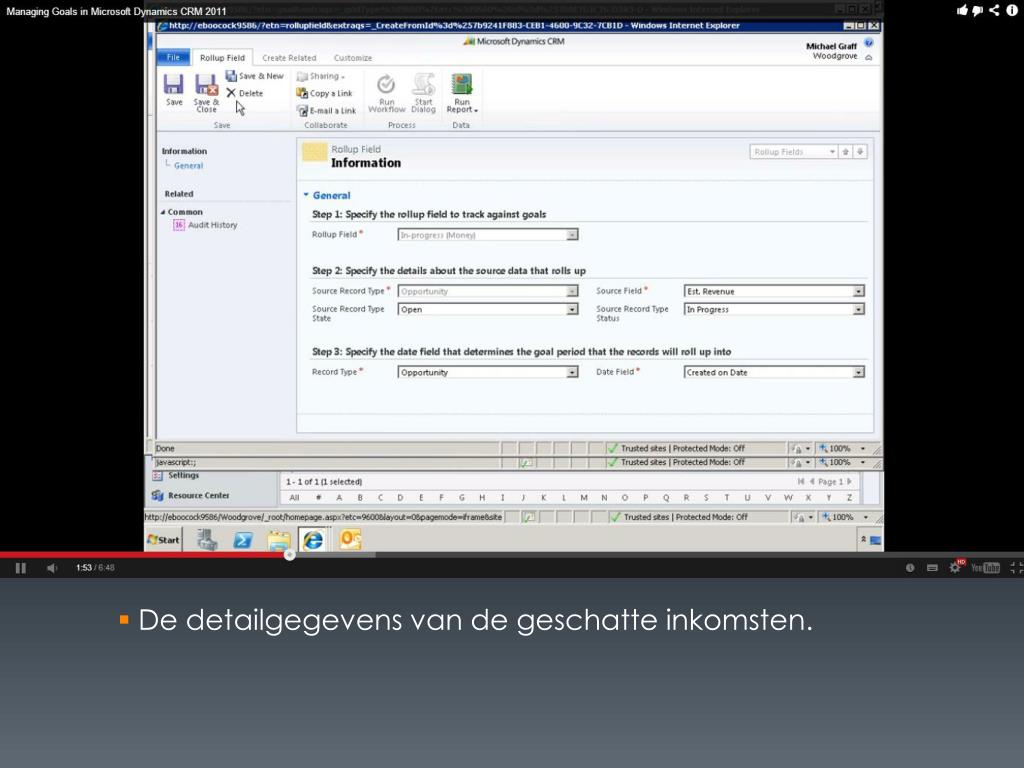
Task: Go to previous record with up arrow
Action: [846, 152]
